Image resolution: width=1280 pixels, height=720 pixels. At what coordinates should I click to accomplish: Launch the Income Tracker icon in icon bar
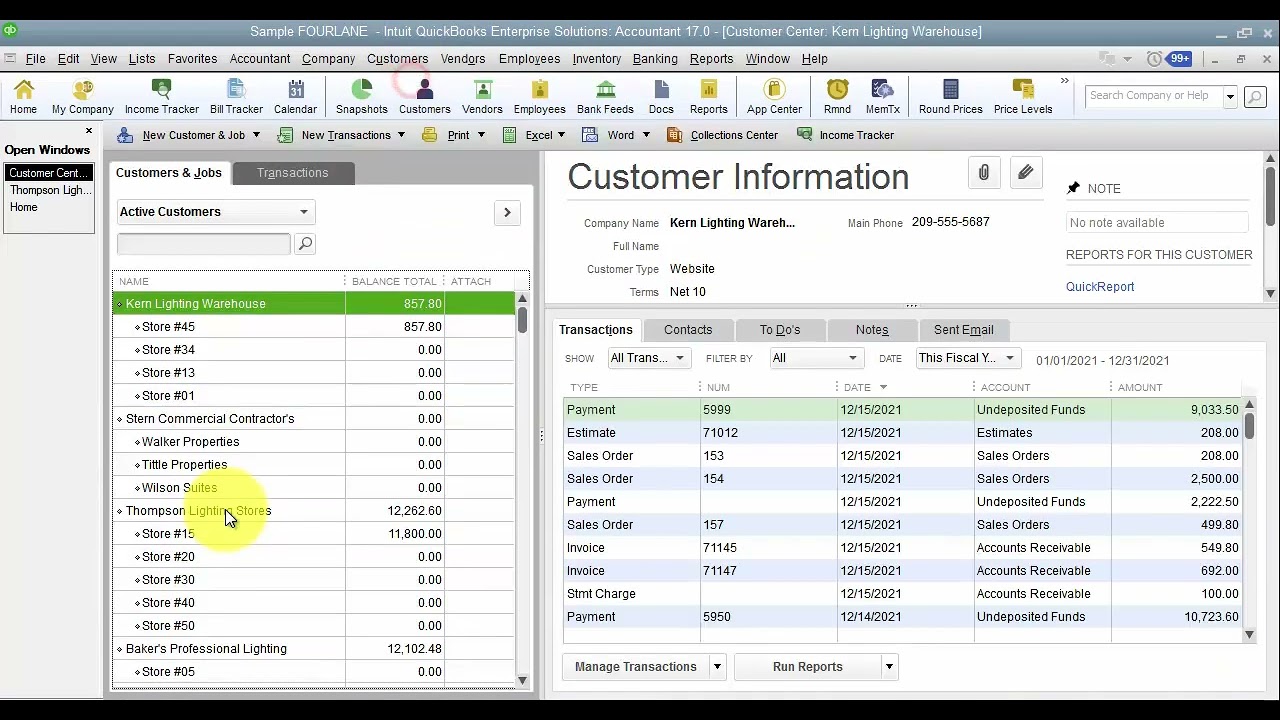pyautogui.click(x=162, y=97)
